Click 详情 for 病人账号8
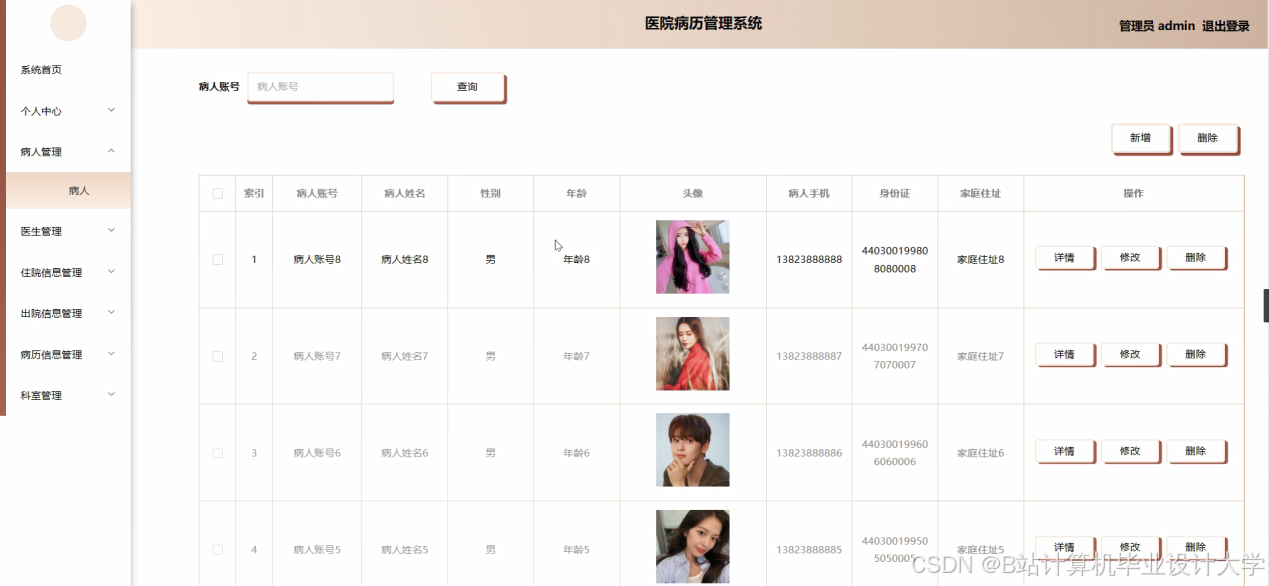 (x=1065, y=258)
